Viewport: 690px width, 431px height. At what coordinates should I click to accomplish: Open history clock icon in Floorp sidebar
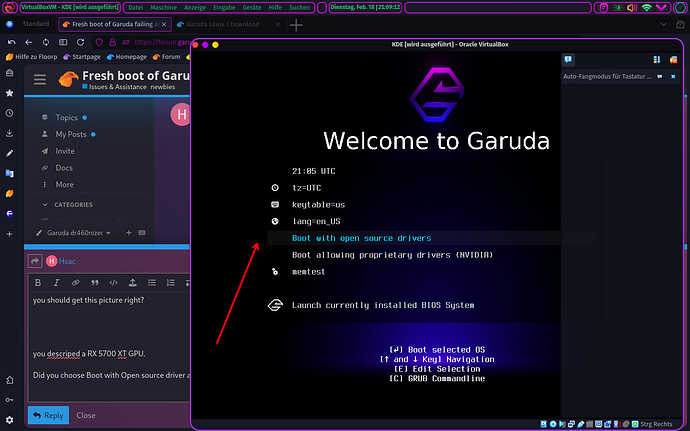pyautogui.click(x=10, y=113)
